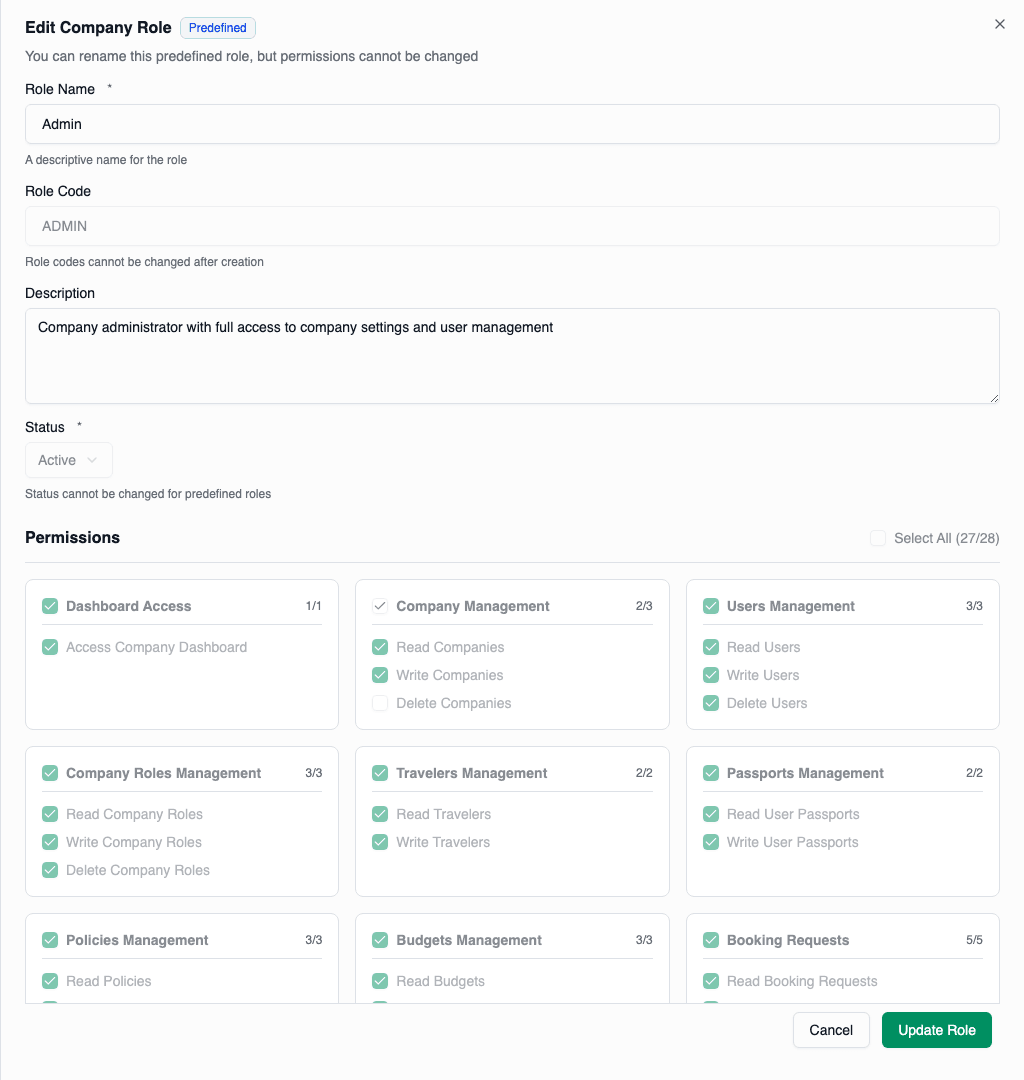Enable the Delete Companies permission
Screen dimensions: 1024x1080
[x=380, y=703]
